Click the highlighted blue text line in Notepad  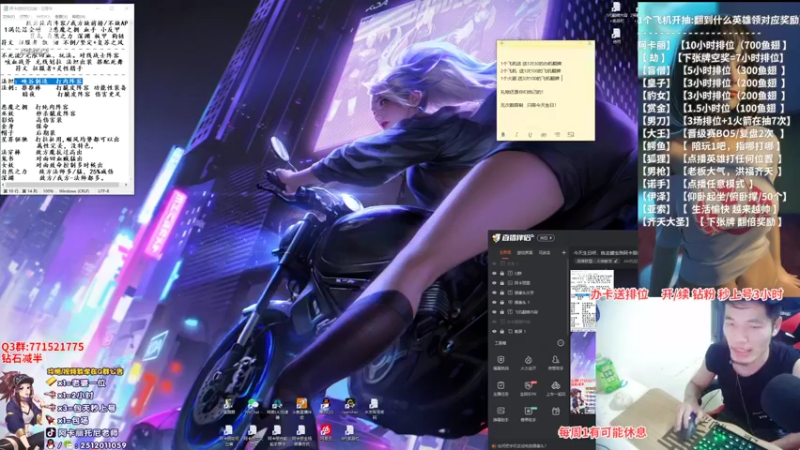point(48,81)
